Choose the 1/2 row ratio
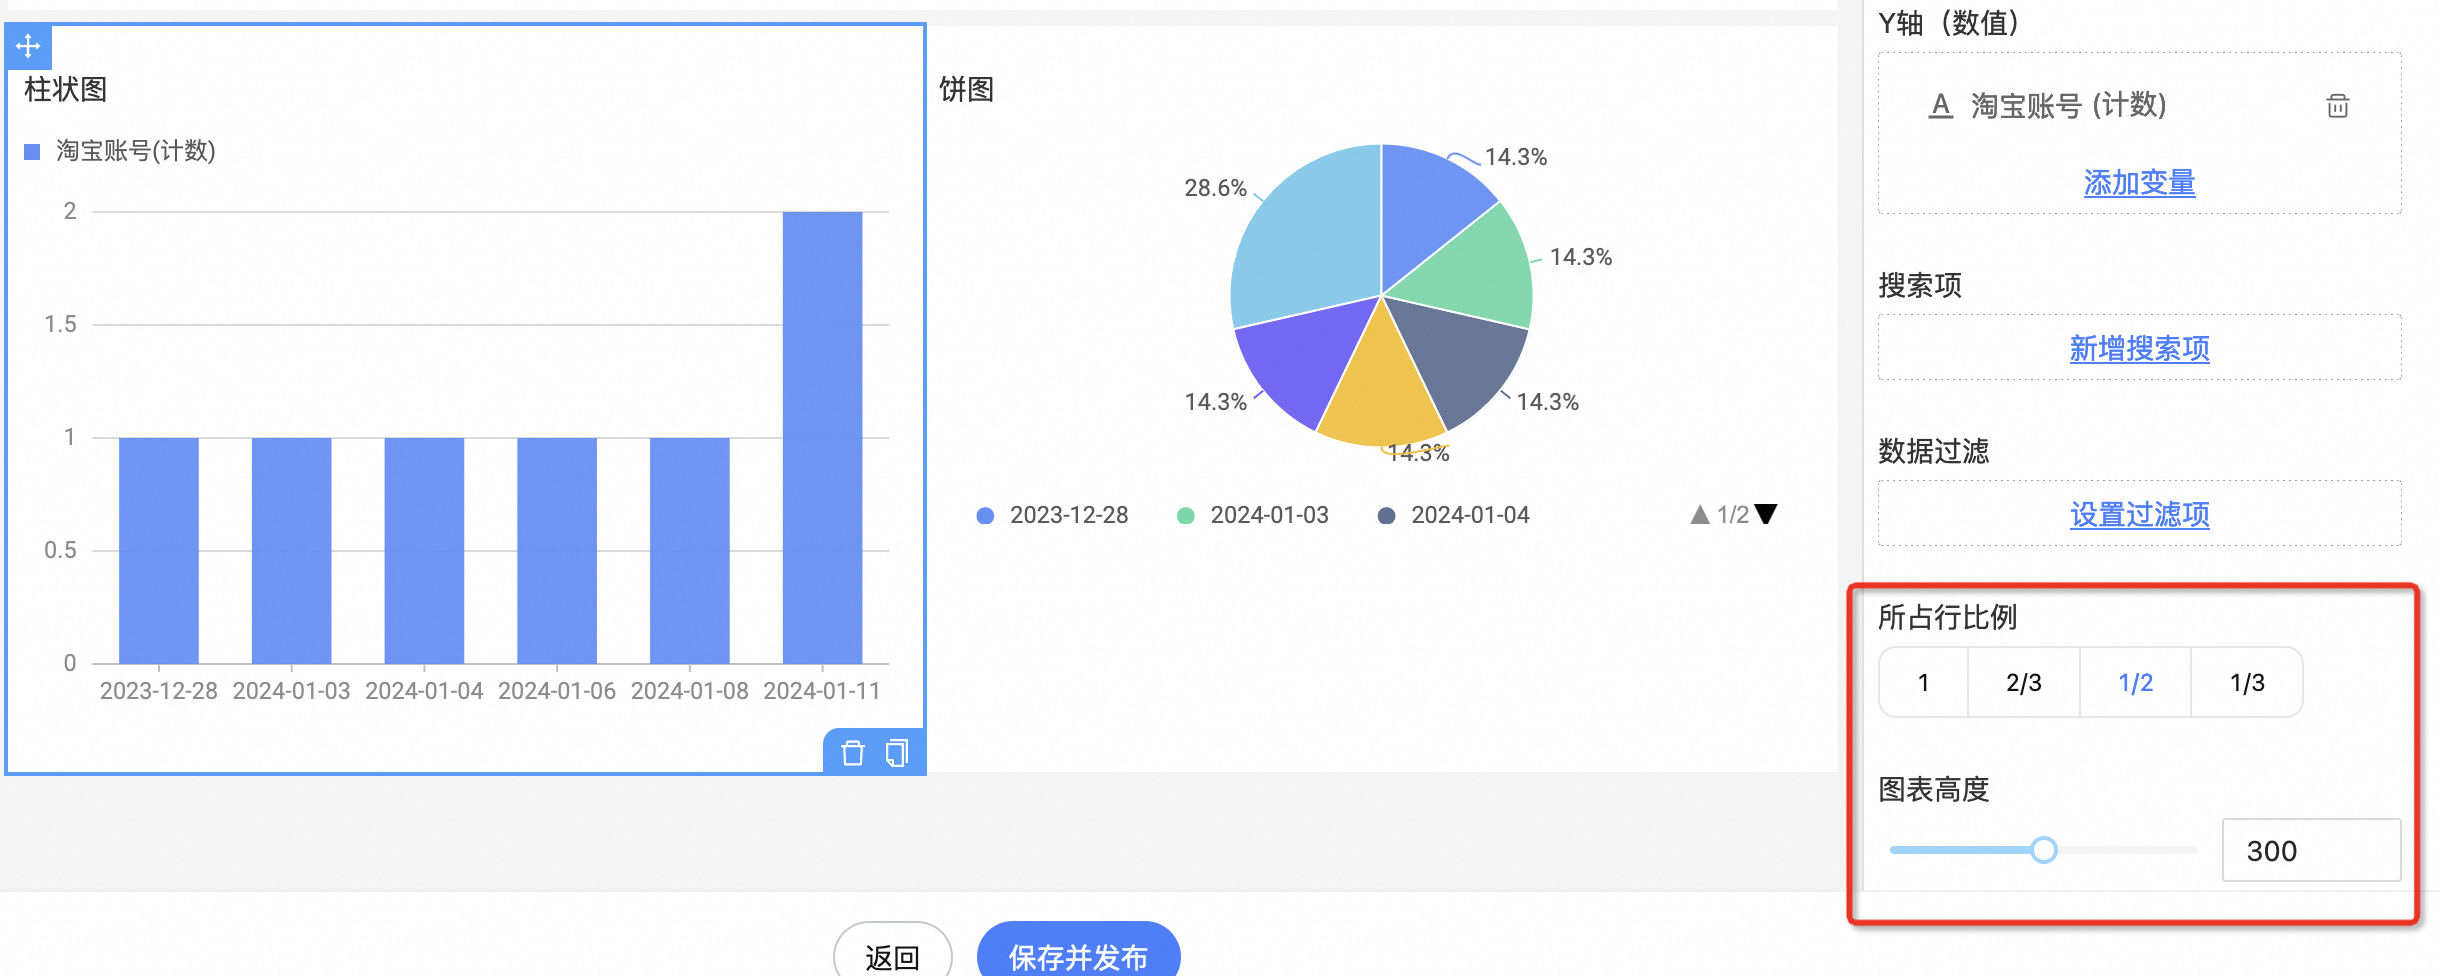Screen dimensions: 2440x976 2135,683
